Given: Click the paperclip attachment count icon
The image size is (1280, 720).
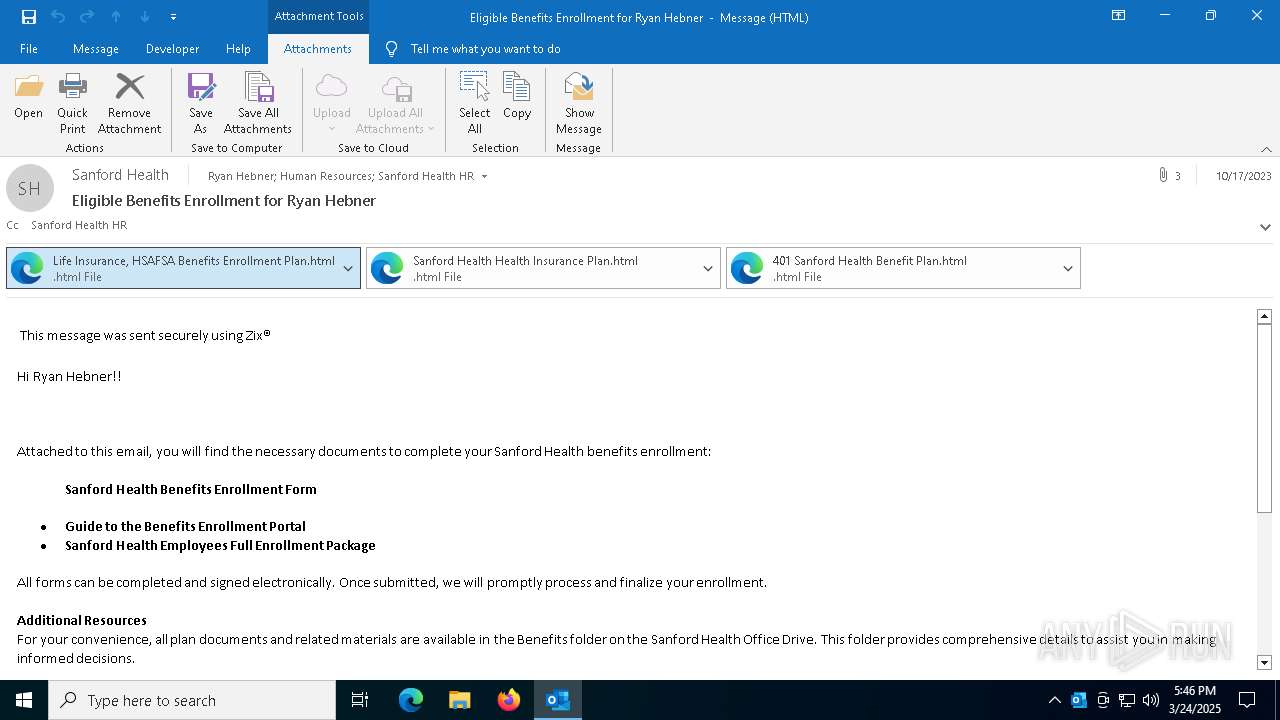Looking at the screenshot, I should point(1163,175).
